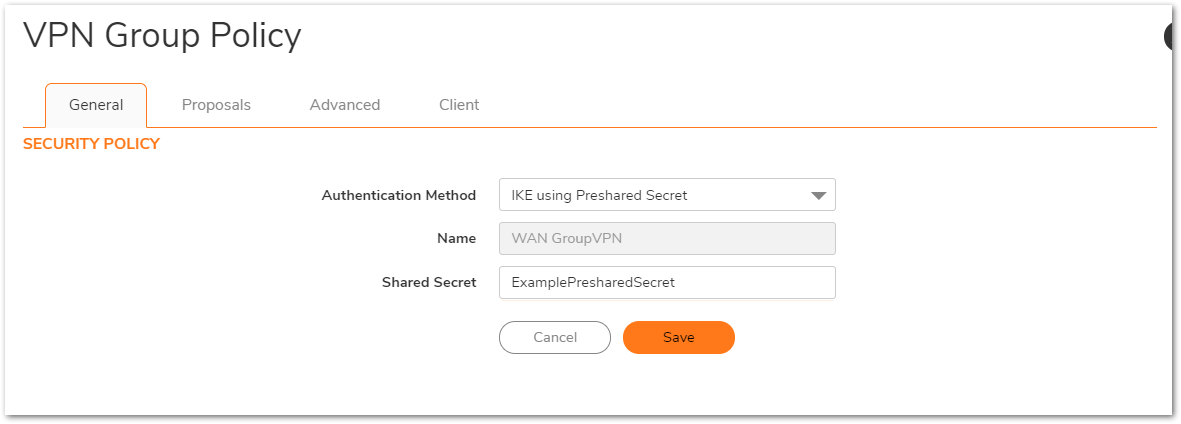Image resolution: width=1181 pixels, height=424 pixels.
Task: Click the Shared Secret label
Action: click(x=428, y=283)
